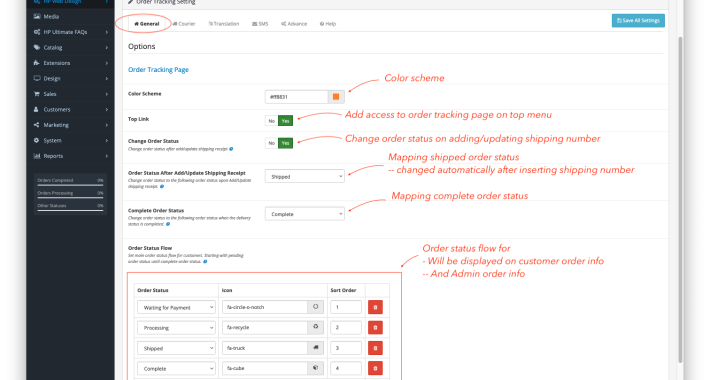Set Change Order Status to Yes
This screenshot has height=380, width=710.
(x=285, y=143)
